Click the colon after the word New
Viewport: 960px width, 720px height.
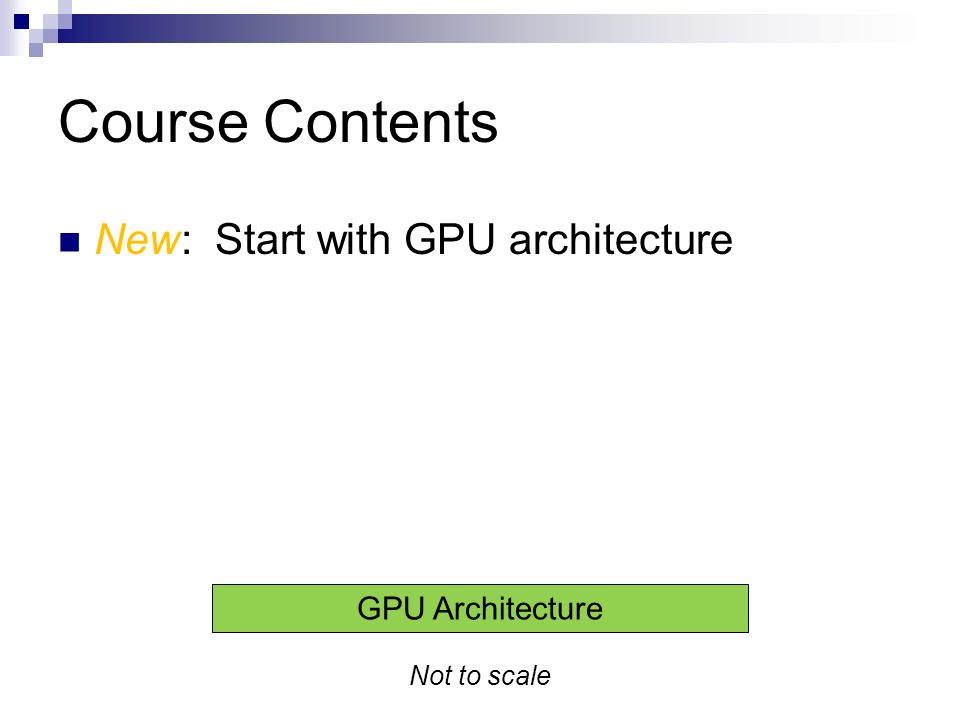pos(186,243)
